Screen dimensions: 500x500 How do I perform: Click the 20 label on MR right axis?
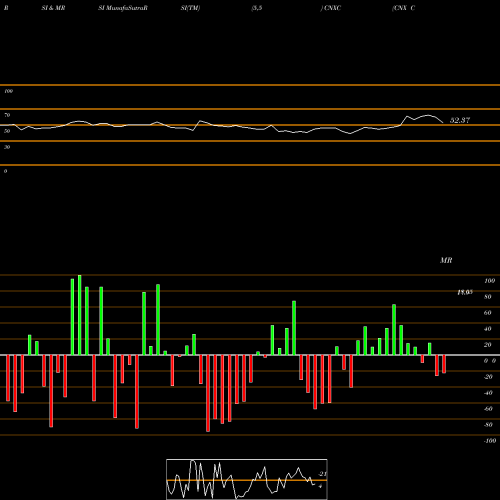click(x=488, y=345)
